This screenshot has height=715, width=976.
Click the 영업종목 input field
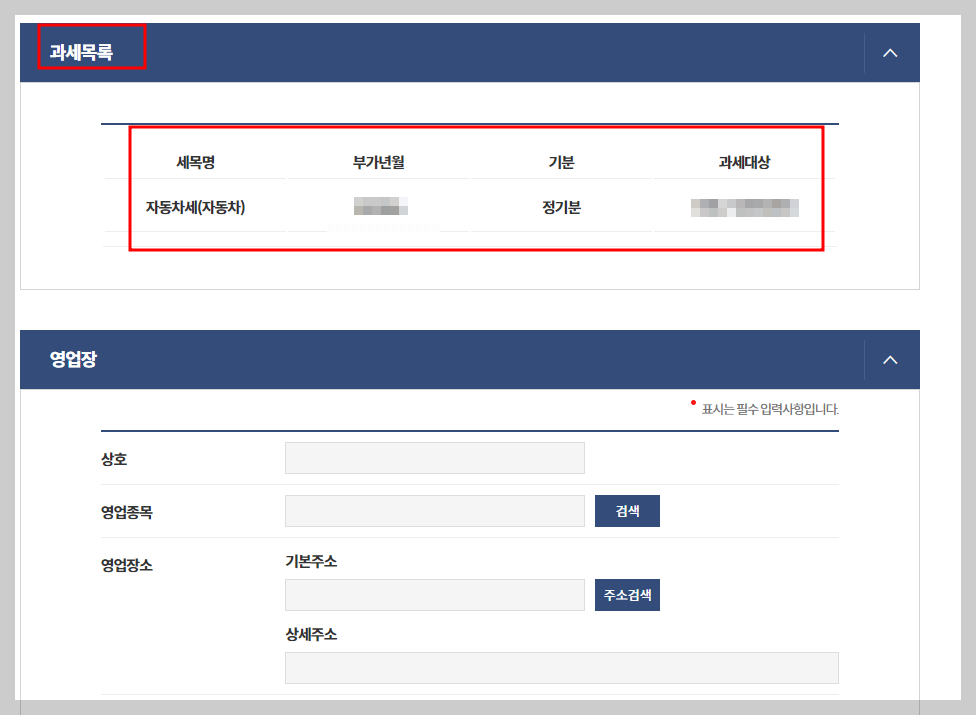tap(434, 510)
